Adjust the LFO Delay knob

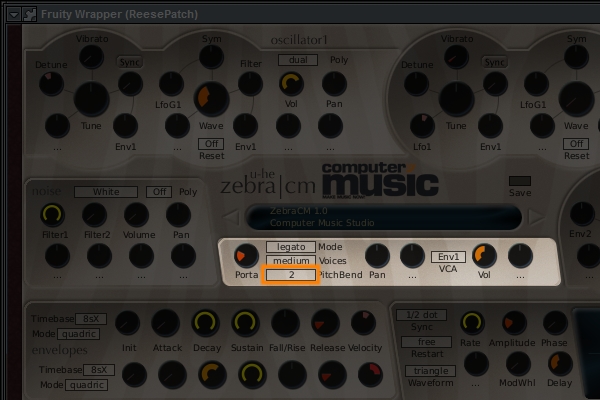pyautogui.click(x=560, y=364)
